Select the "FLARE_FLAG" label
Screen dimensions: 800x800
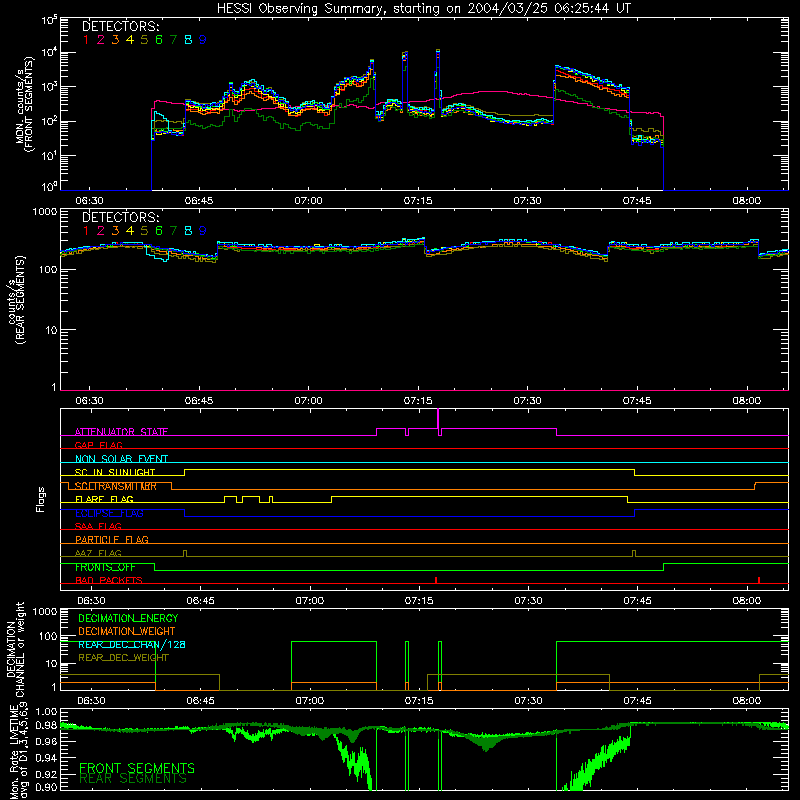pos(104,499)
